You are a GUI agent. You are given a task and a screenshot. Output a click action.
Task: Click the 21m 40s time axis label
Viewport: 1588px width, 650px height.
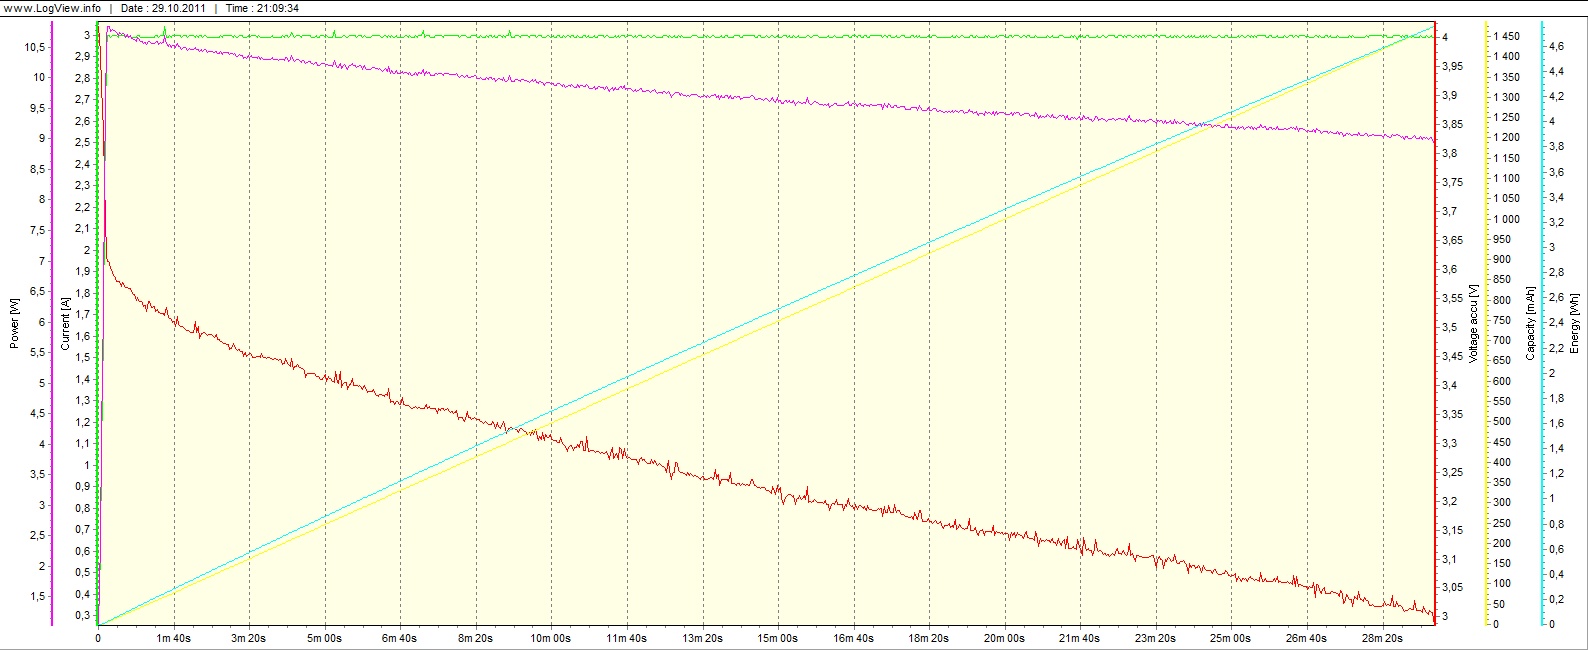[1080, 637]
